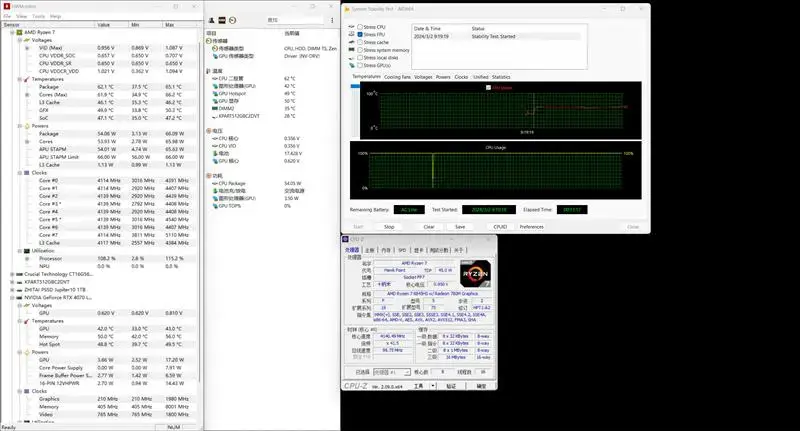Toggle the temperature graph legend checkbox
The height and width of the screenshot is (431, 800).
pyautogui.click(x=489, y=88)
